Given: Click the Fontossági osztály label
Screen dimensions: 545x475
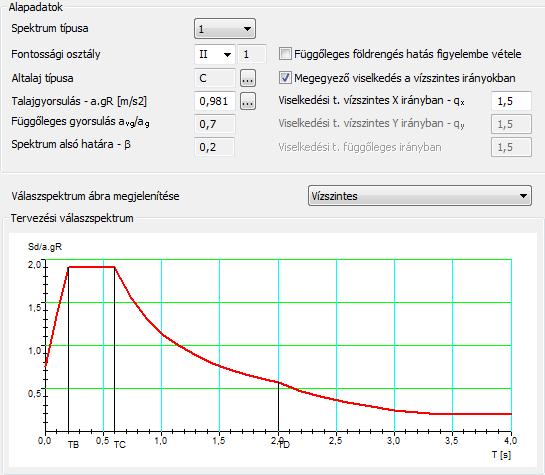Looking at the screenshot, I should (x=56, y=54).
